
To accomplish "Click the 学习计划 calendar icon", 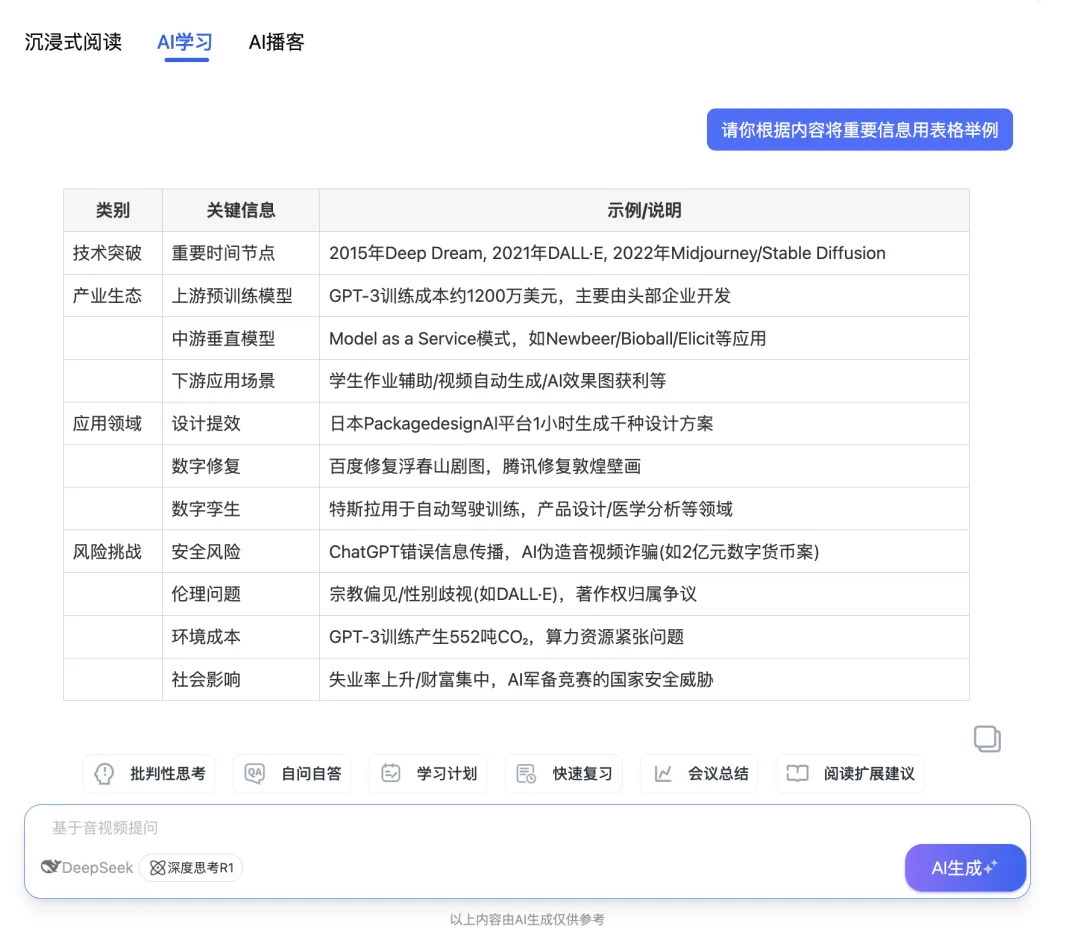I will pos(391,773).
